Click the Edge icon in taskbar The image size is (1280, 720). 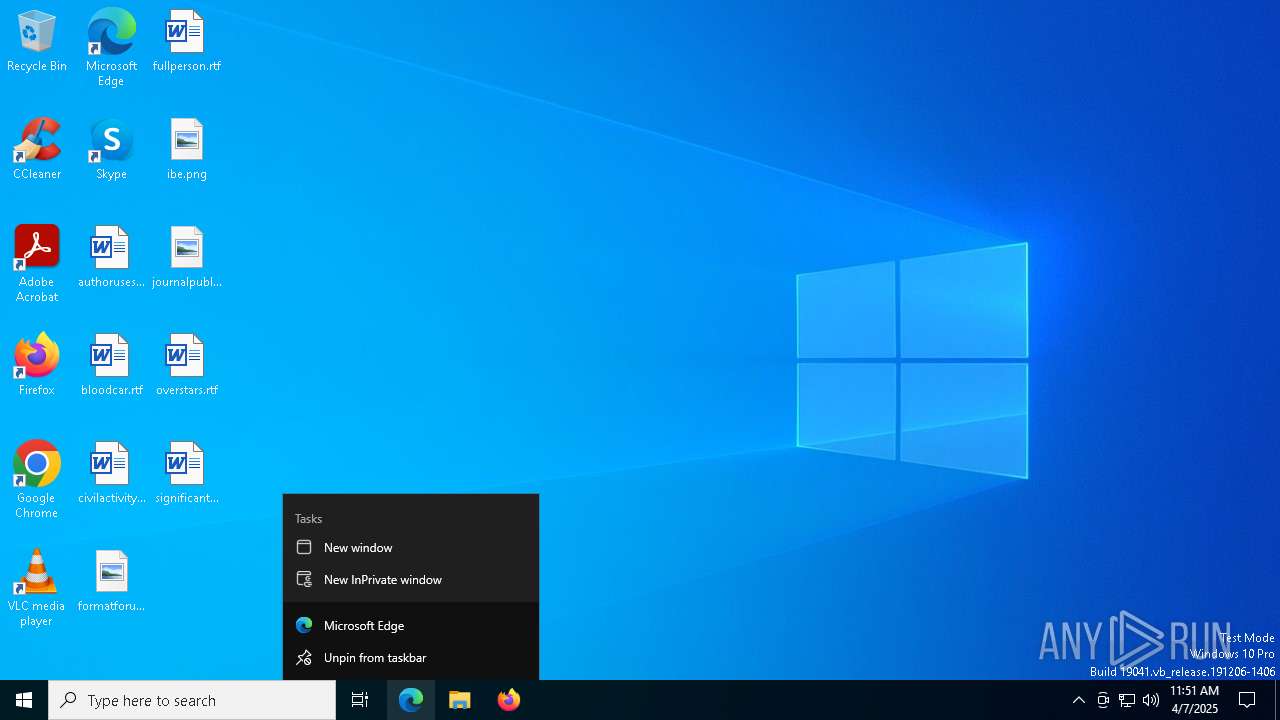411,700
